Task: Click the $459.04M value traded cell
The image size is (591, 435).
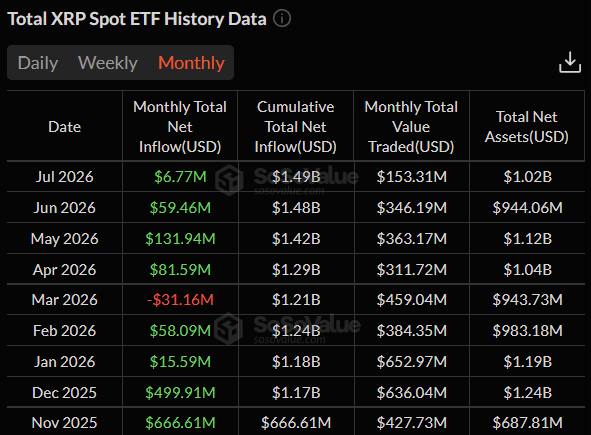Action: point(412,300)
